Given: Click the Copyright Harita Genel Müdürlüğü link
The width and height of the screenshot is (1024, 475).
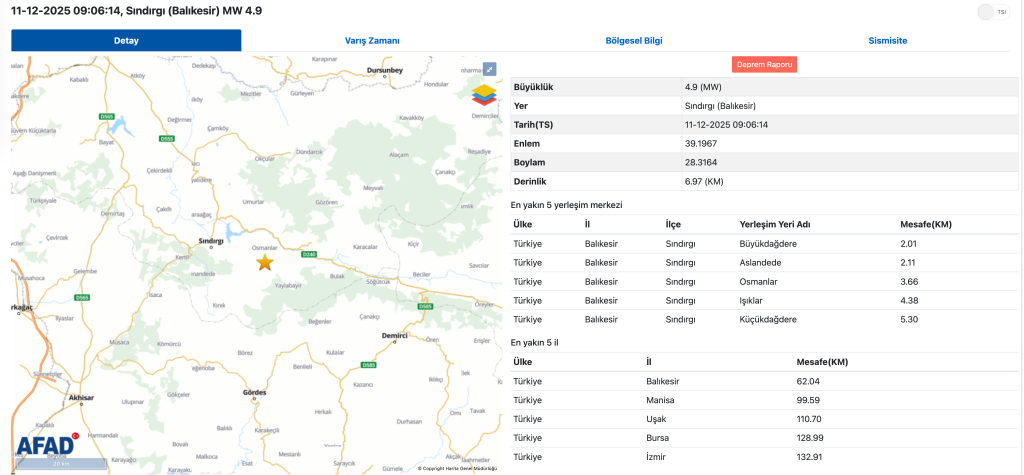Looking at the screenshot, I should 457,468.
